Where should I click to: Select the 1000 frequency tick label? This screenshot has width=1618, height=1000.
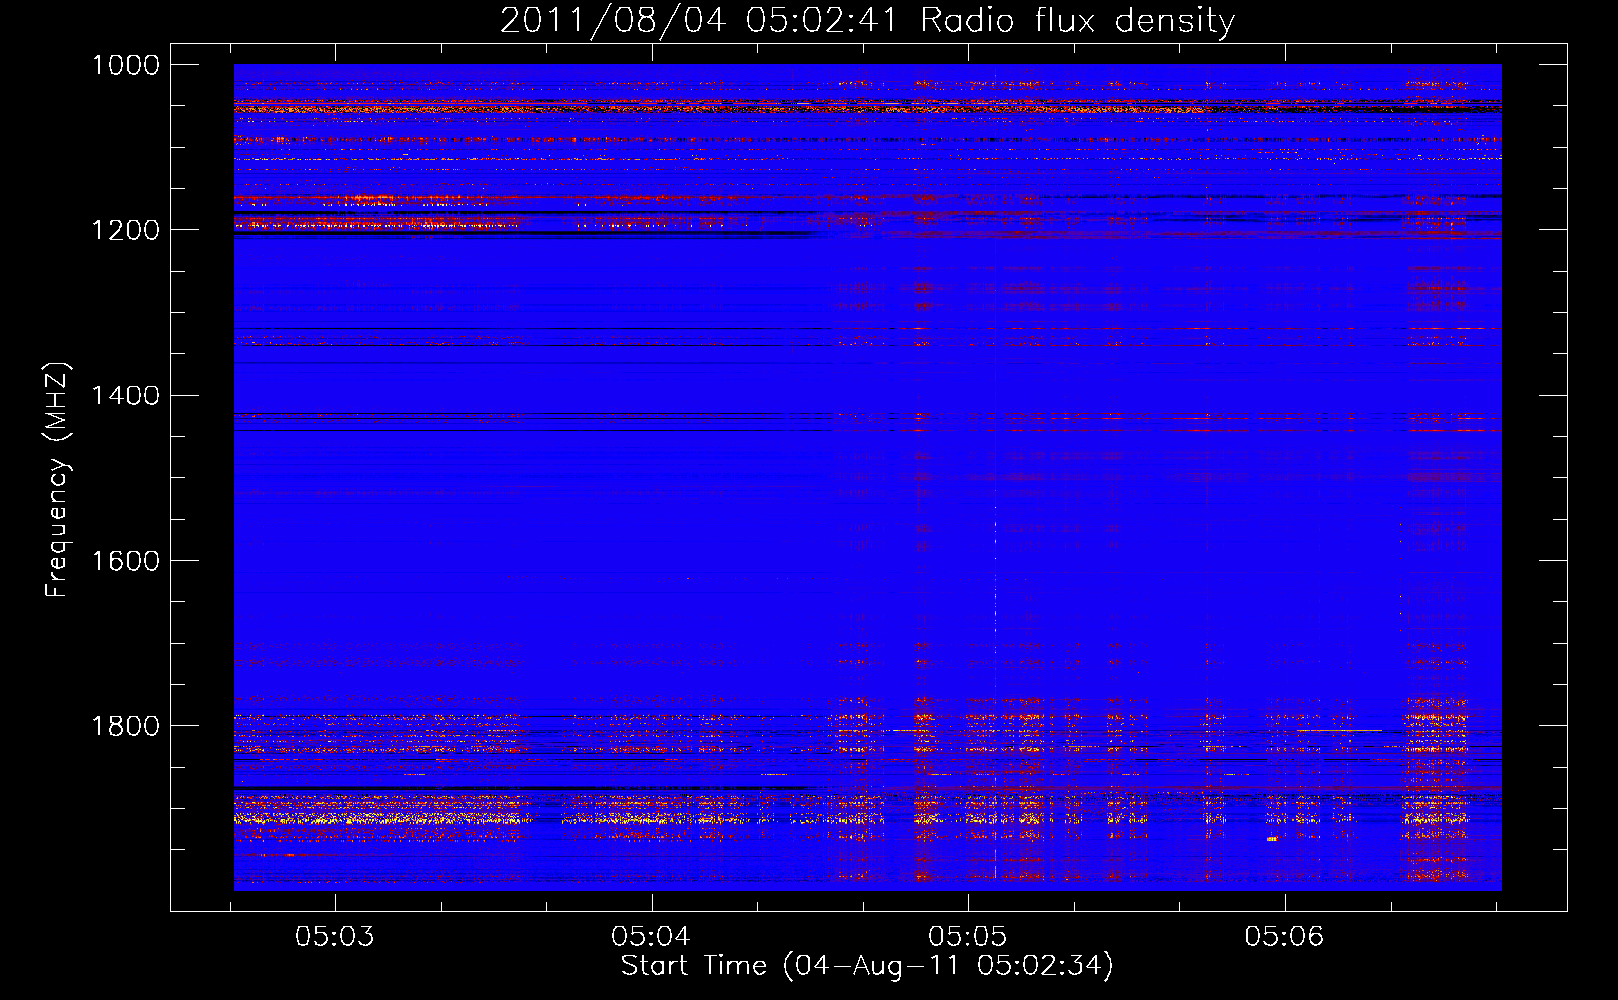126,65
